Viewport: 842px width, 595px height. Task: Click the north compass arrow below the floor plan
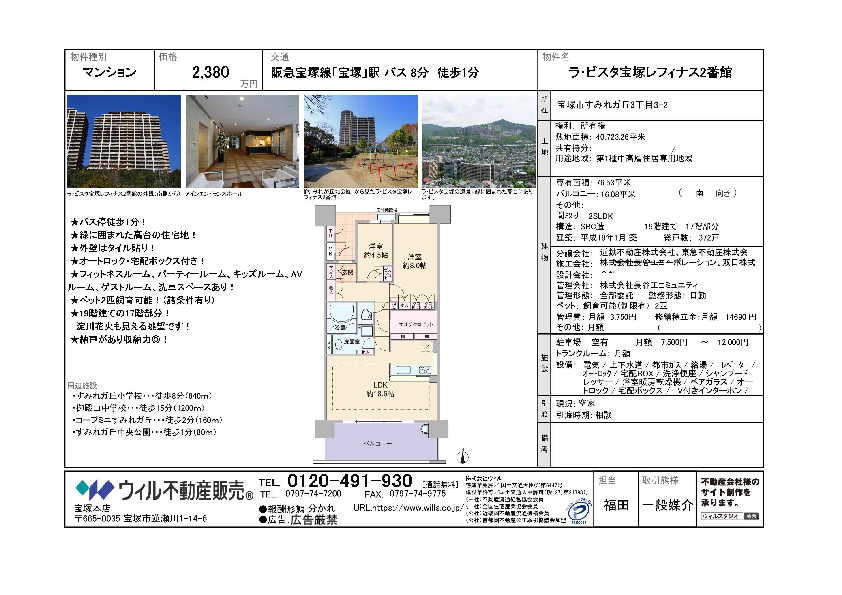click(463, 455)
